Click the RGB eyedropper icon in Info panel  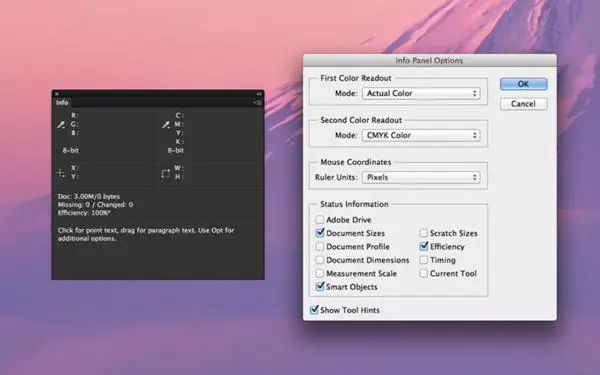coord(61,125)
